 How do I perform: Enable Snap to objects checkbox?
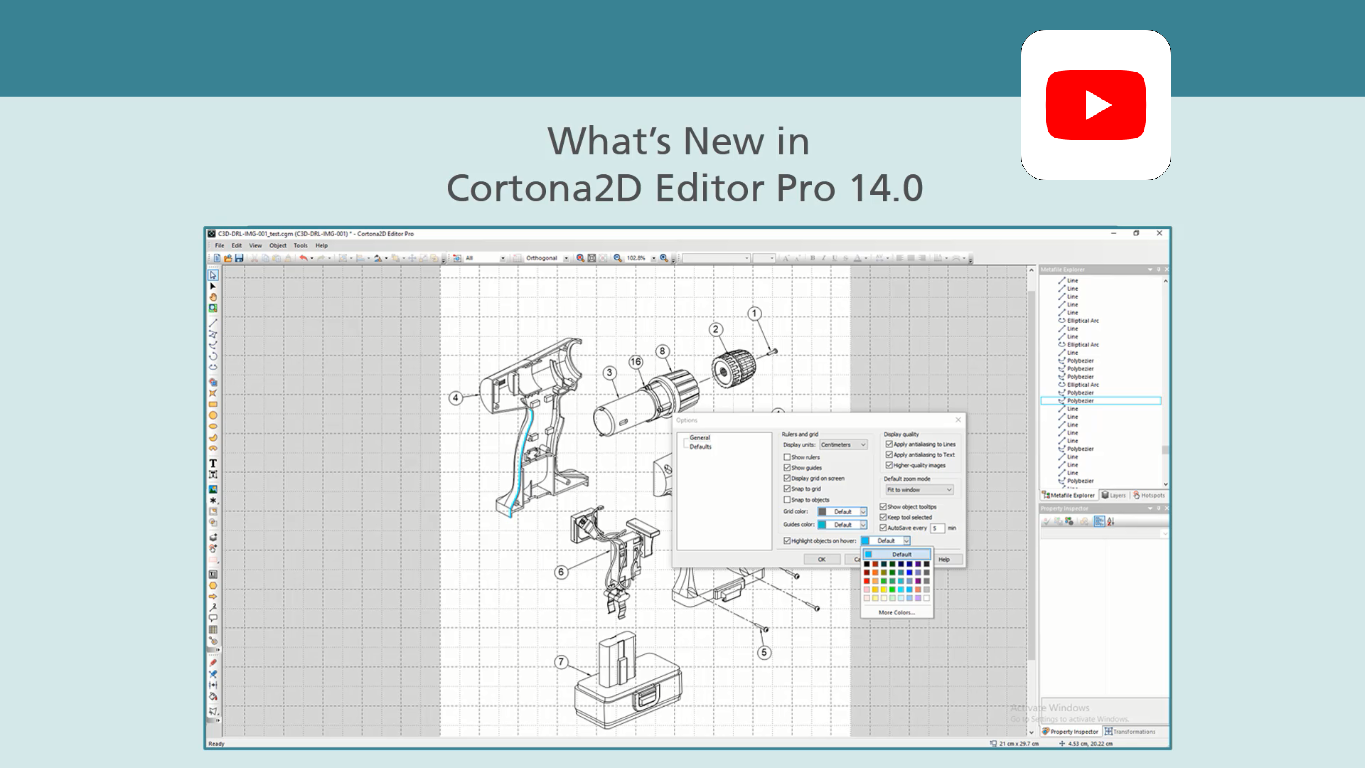787,500
